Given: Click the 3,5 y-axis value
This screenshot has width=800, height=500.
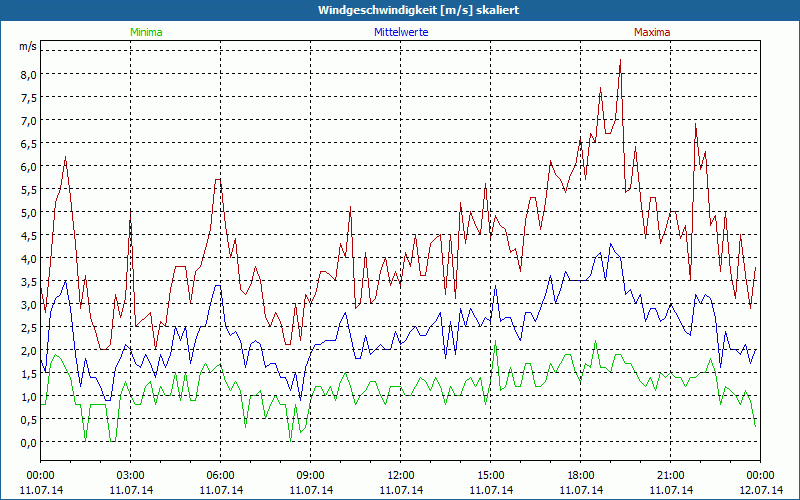Looking at the screenshot, I should pyautogui.click(x=29, y=281).
